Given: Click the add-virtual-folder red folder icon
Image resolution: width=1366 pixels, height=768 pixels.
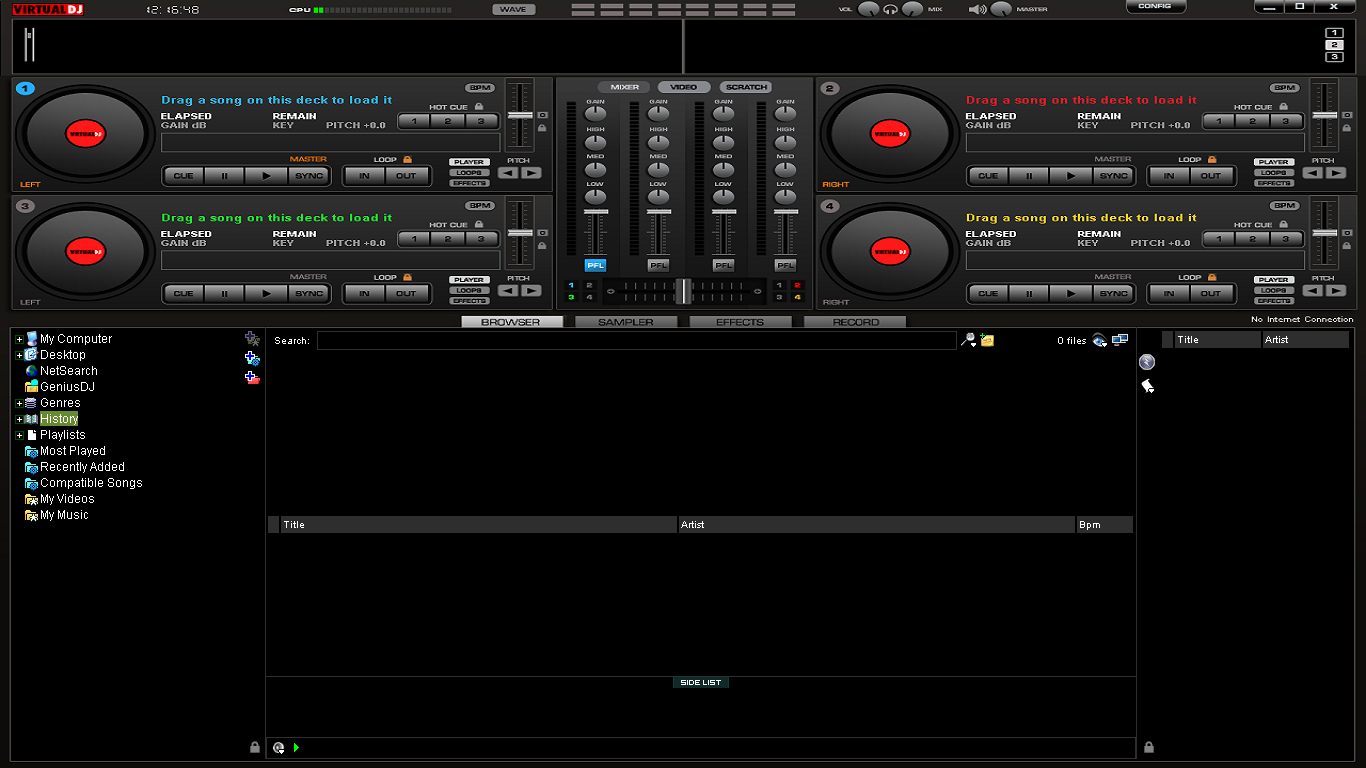Looking at the screenshot, I should click(x=252, y=376).
